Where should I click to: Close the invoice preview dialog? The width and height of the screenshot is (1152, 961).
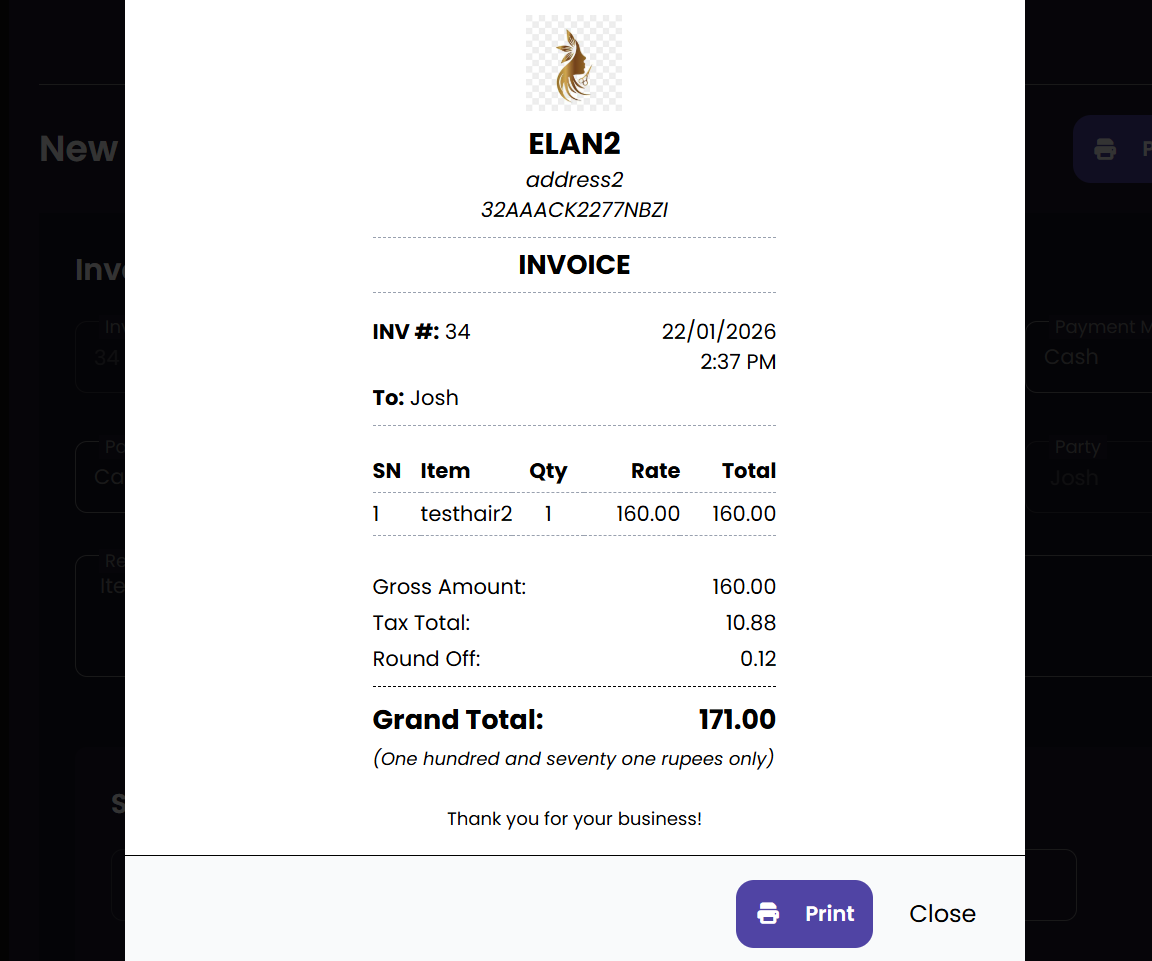(942, 913)
